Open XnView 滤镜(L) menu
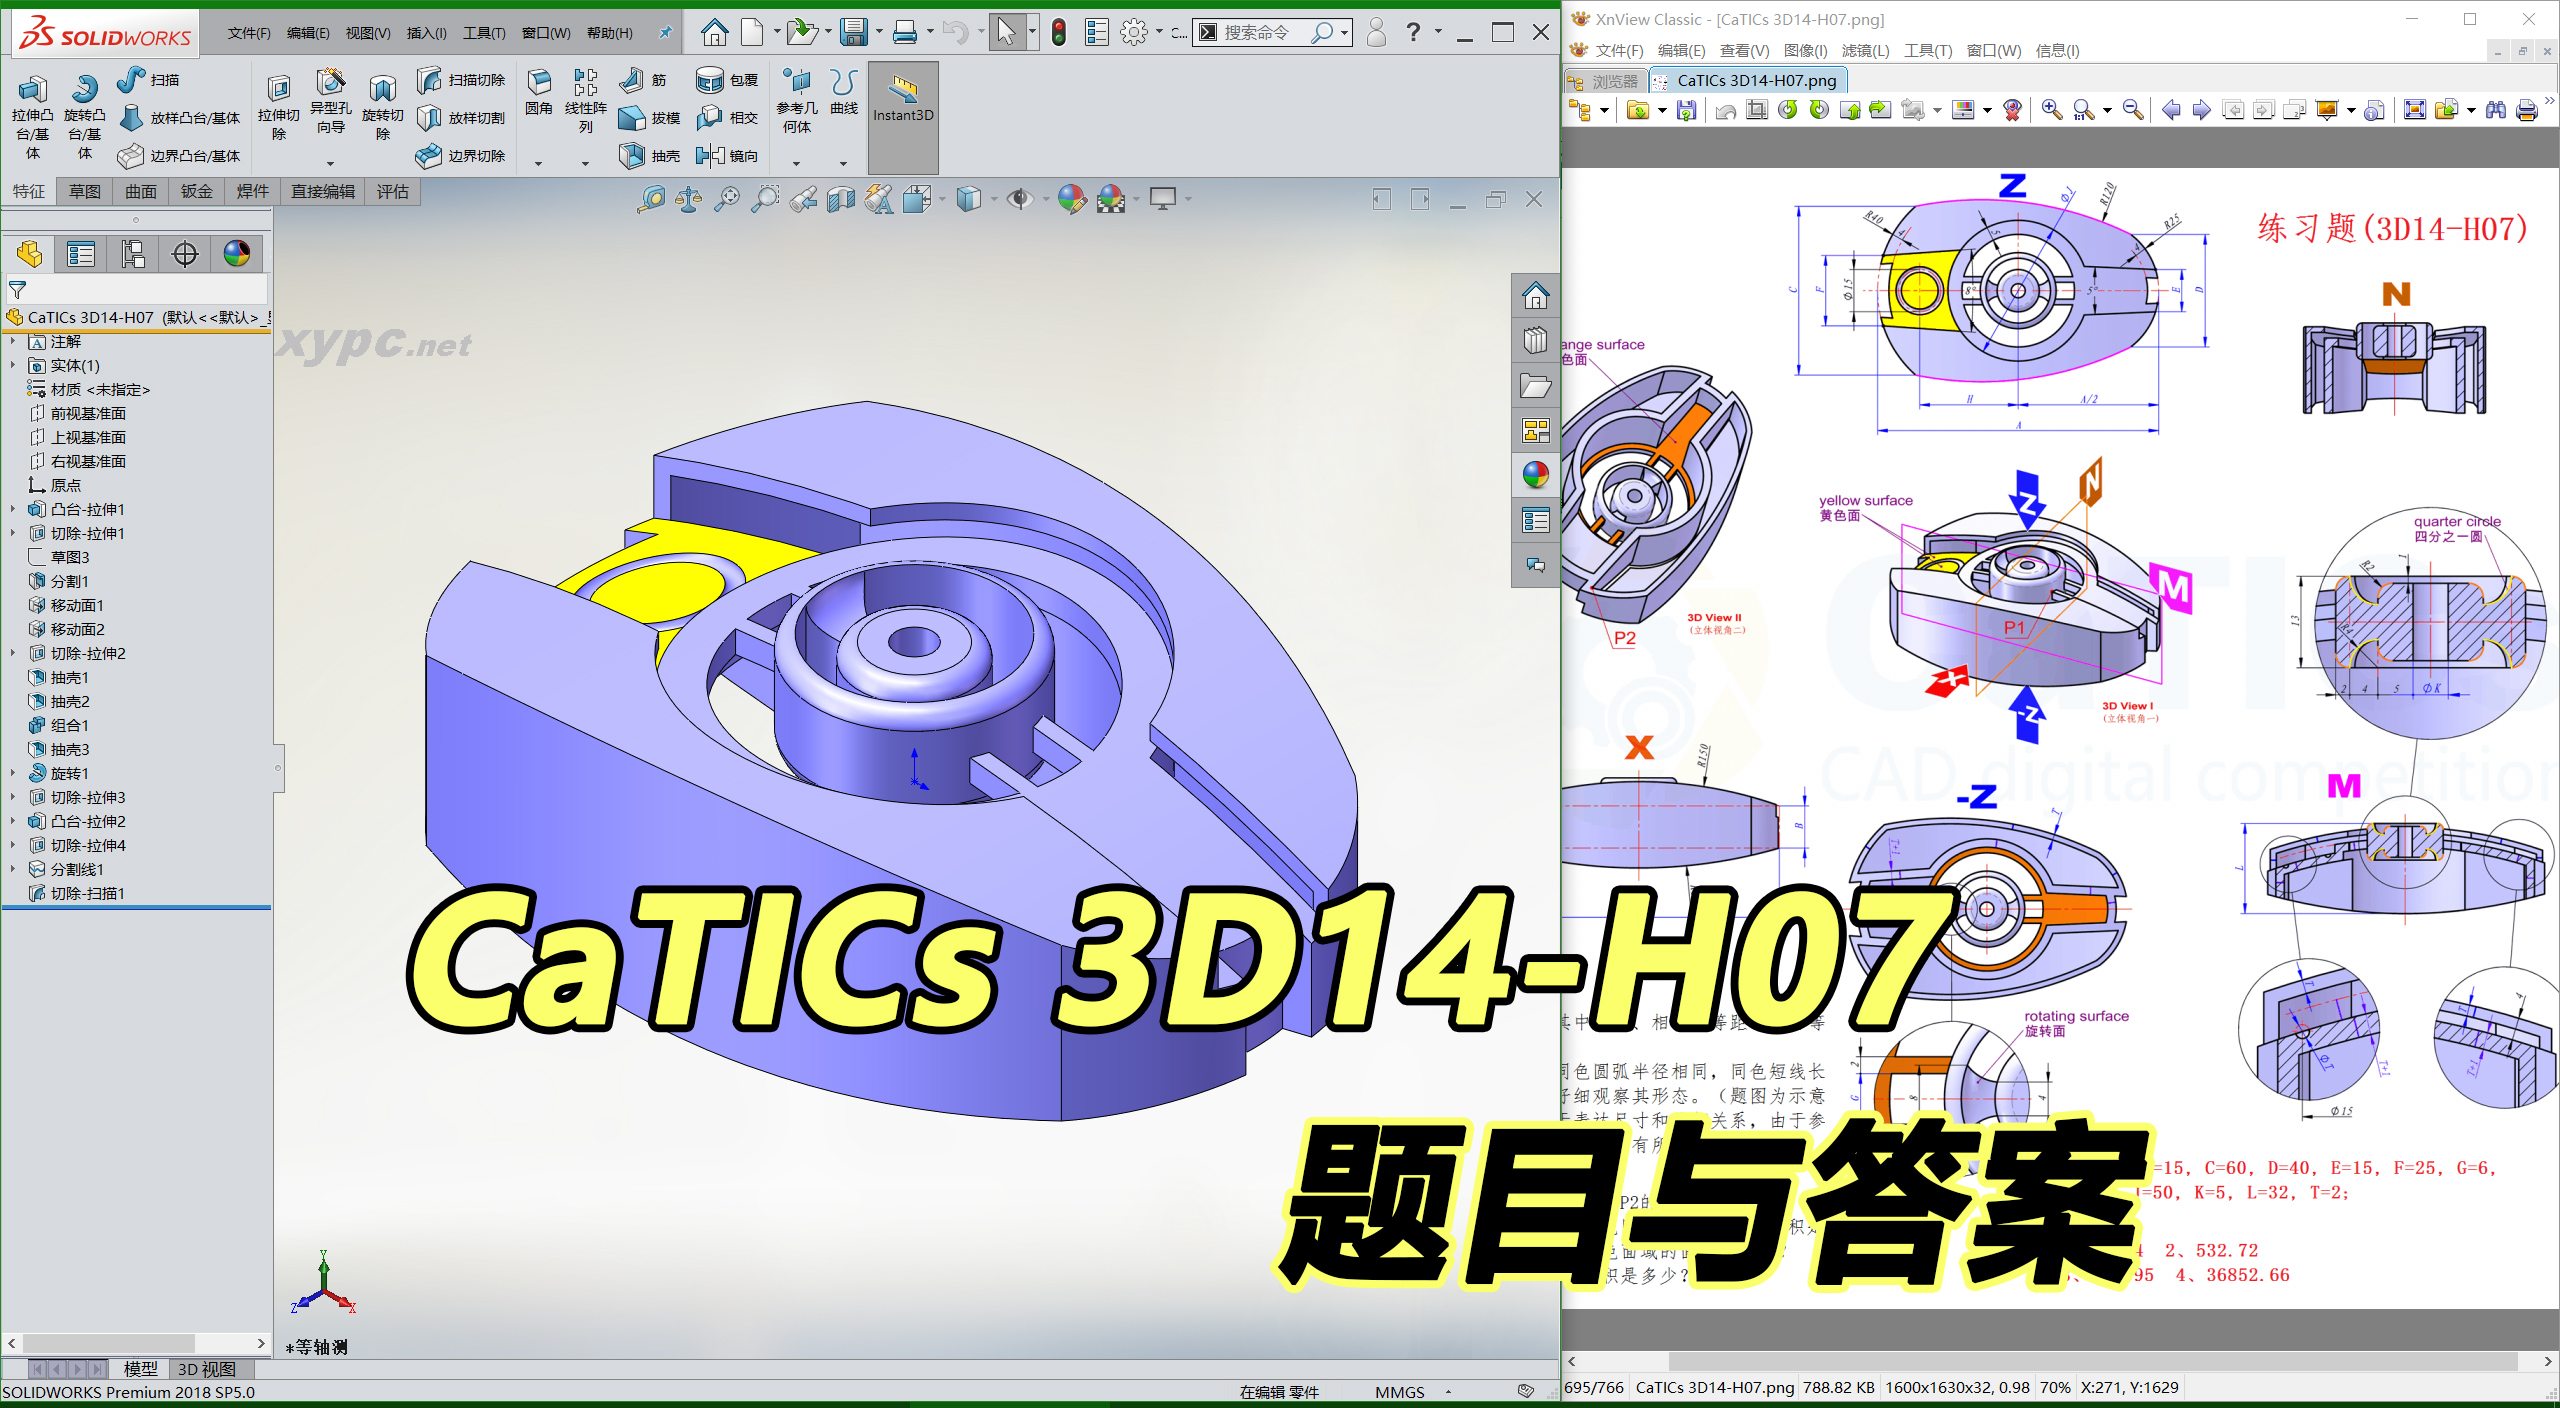This screenshot has width=2560, height=1408. (x=1865, y=50)
